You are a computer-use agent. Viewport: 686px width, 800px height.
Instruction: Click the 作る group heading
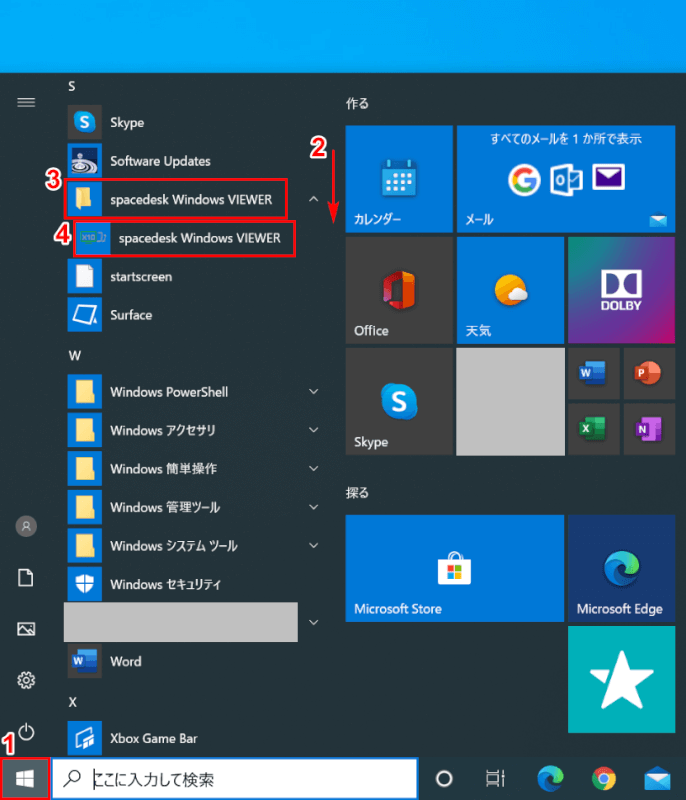[x=357, y=104]
